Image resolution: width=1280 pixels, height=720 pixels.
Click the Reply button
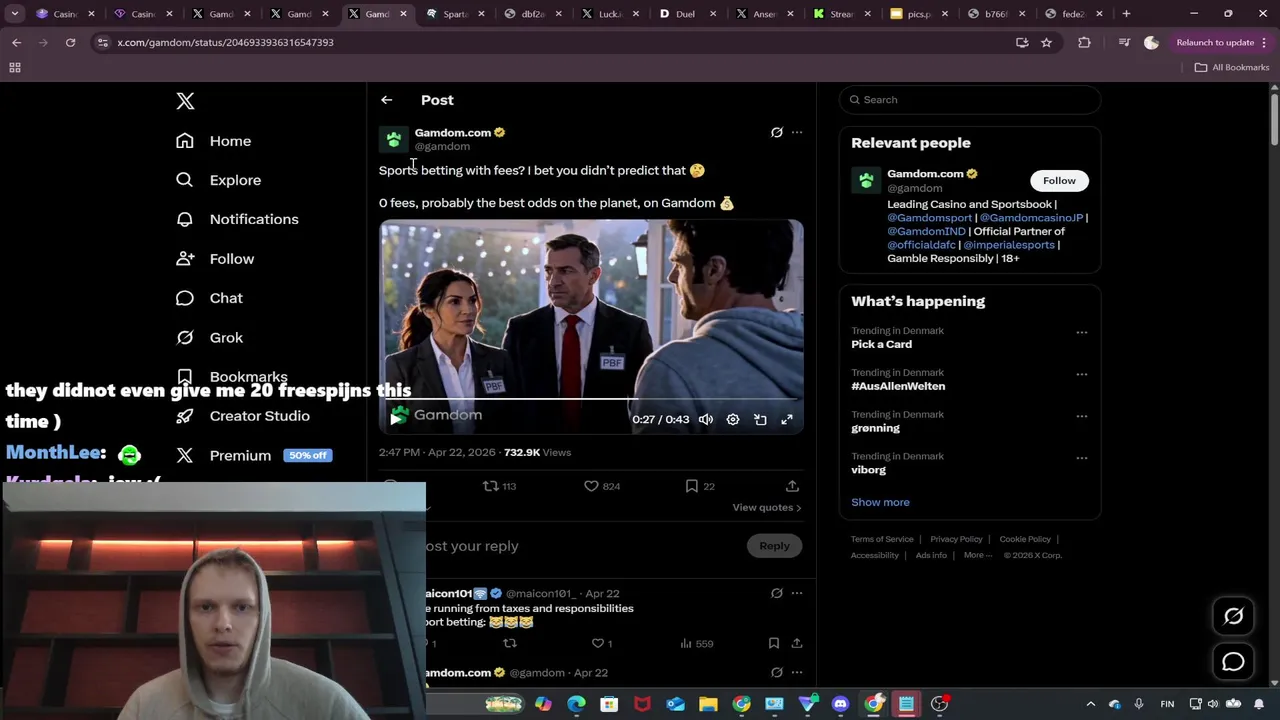774,546
